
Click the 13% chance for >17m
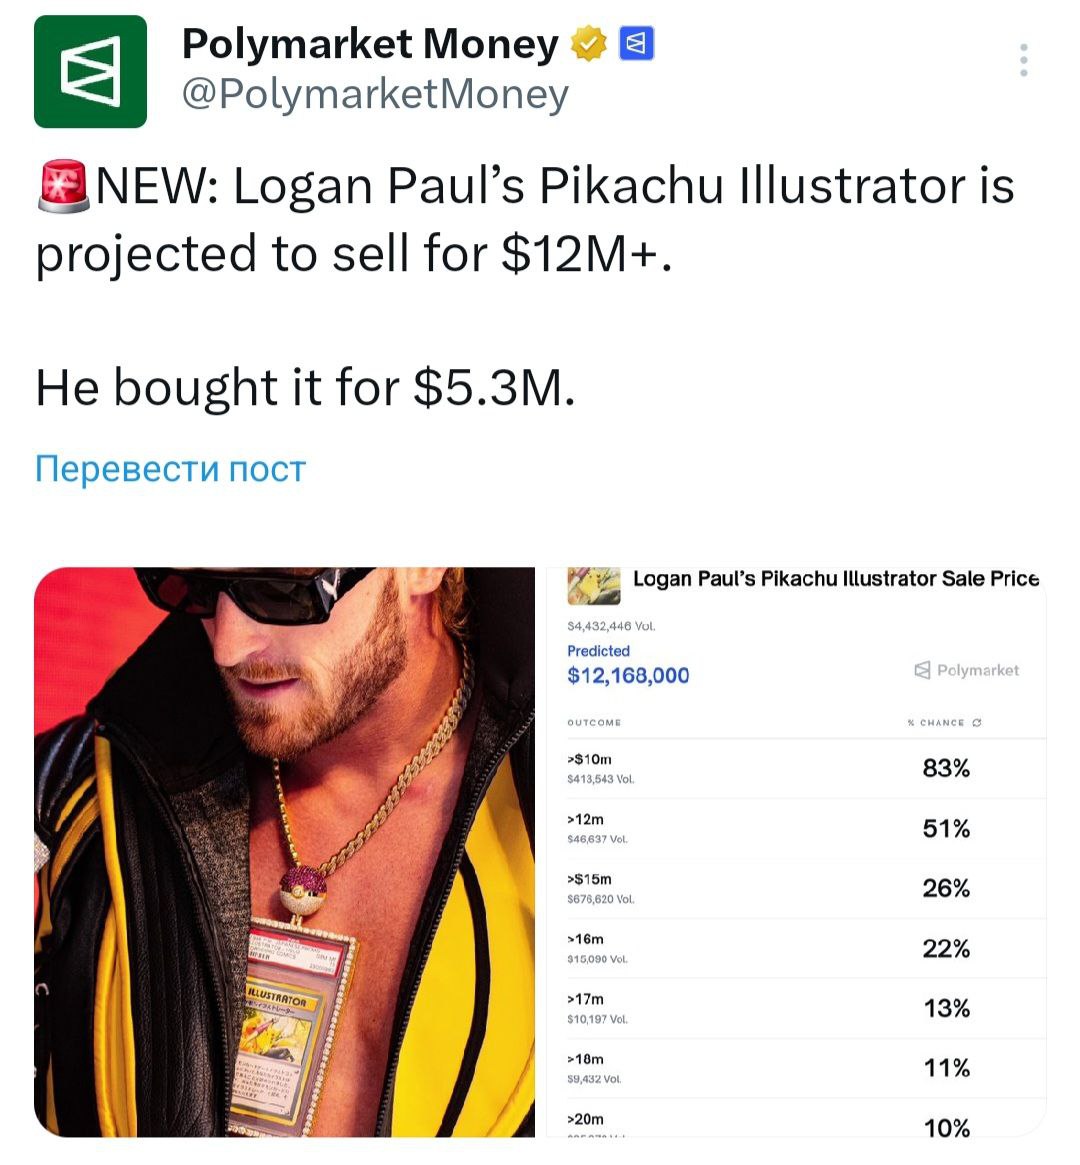tap(946, 1009)
